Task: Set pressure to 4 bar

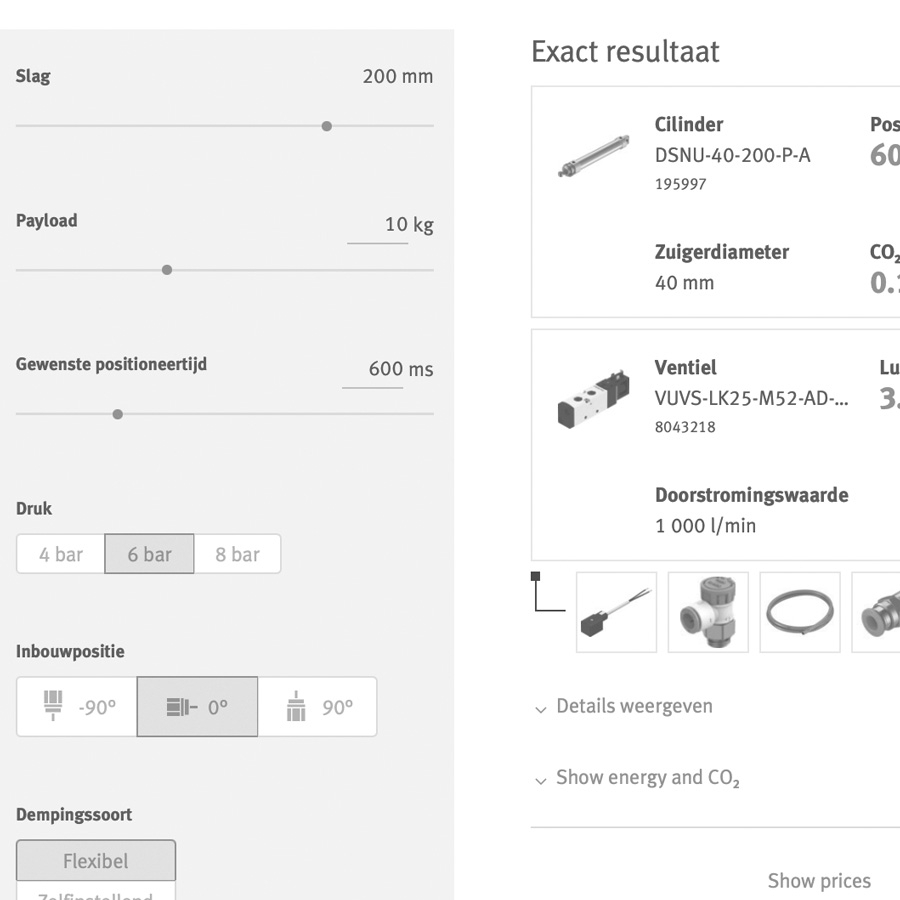Action: point(61,554)
